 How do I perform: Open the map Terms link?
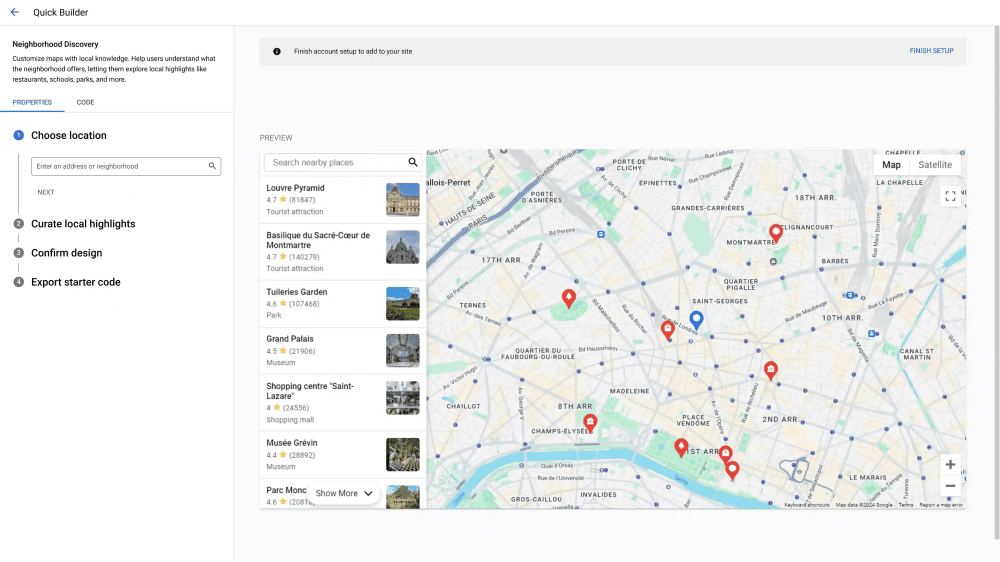[x=906, y=505]
